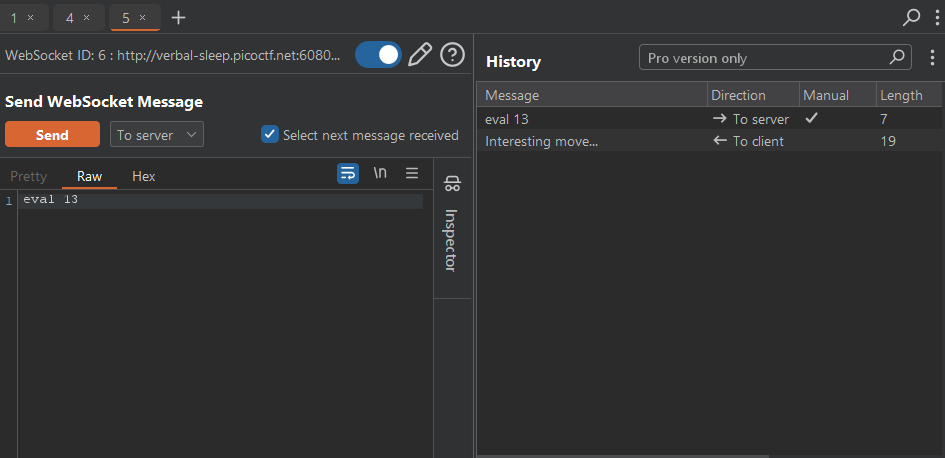Open the message editor hamburger menu
The image size is (945, 458).
(412, 174)
